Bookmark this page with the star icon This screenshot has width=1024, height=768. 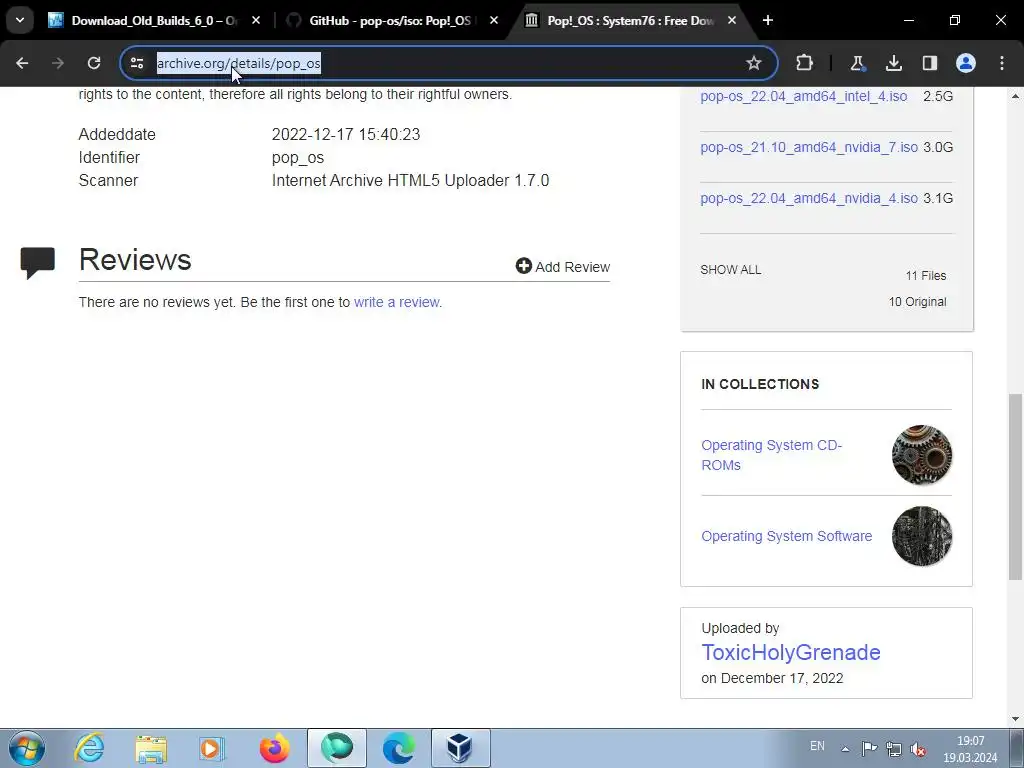pos(754,63)
